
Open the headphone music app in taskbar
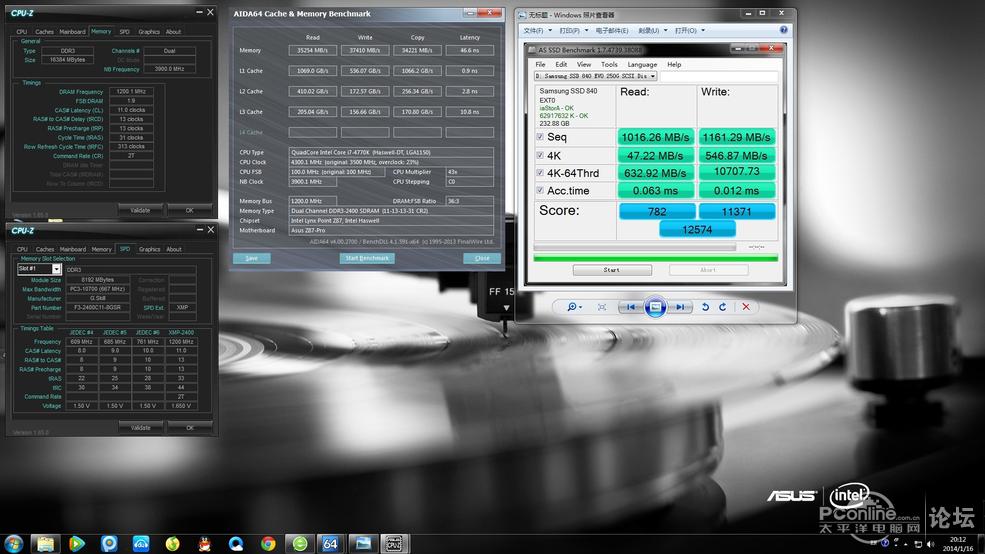click(141, 543)
